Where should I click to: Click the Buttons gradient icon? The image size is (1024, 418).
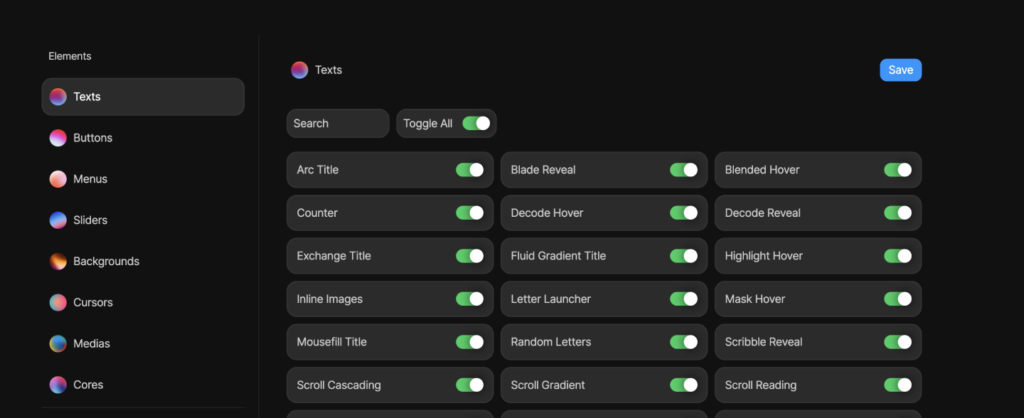click(x=58, y=138)
